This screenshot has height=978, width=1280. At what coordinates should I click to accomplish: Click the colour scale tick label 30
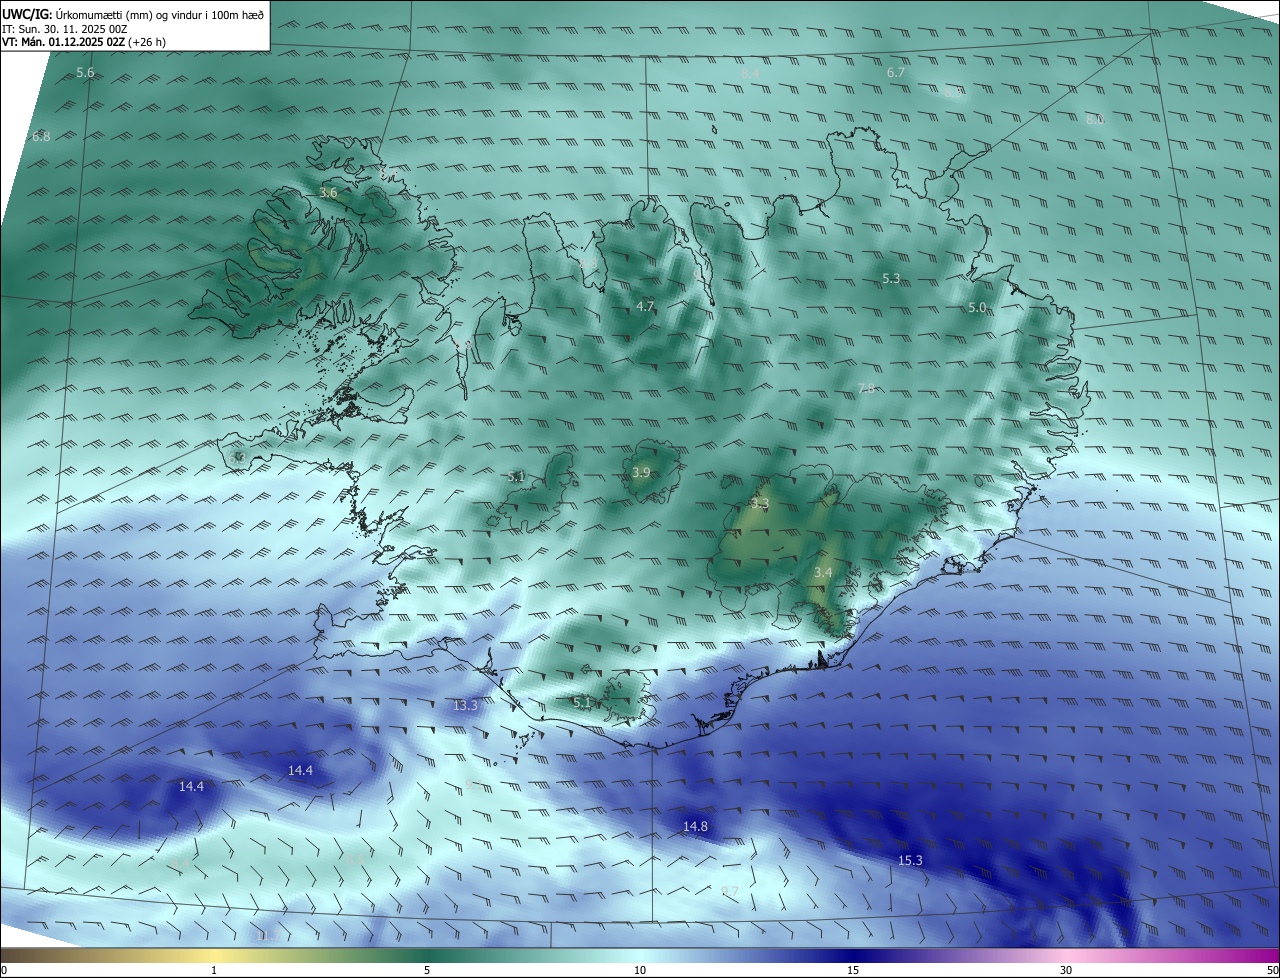1066,970
